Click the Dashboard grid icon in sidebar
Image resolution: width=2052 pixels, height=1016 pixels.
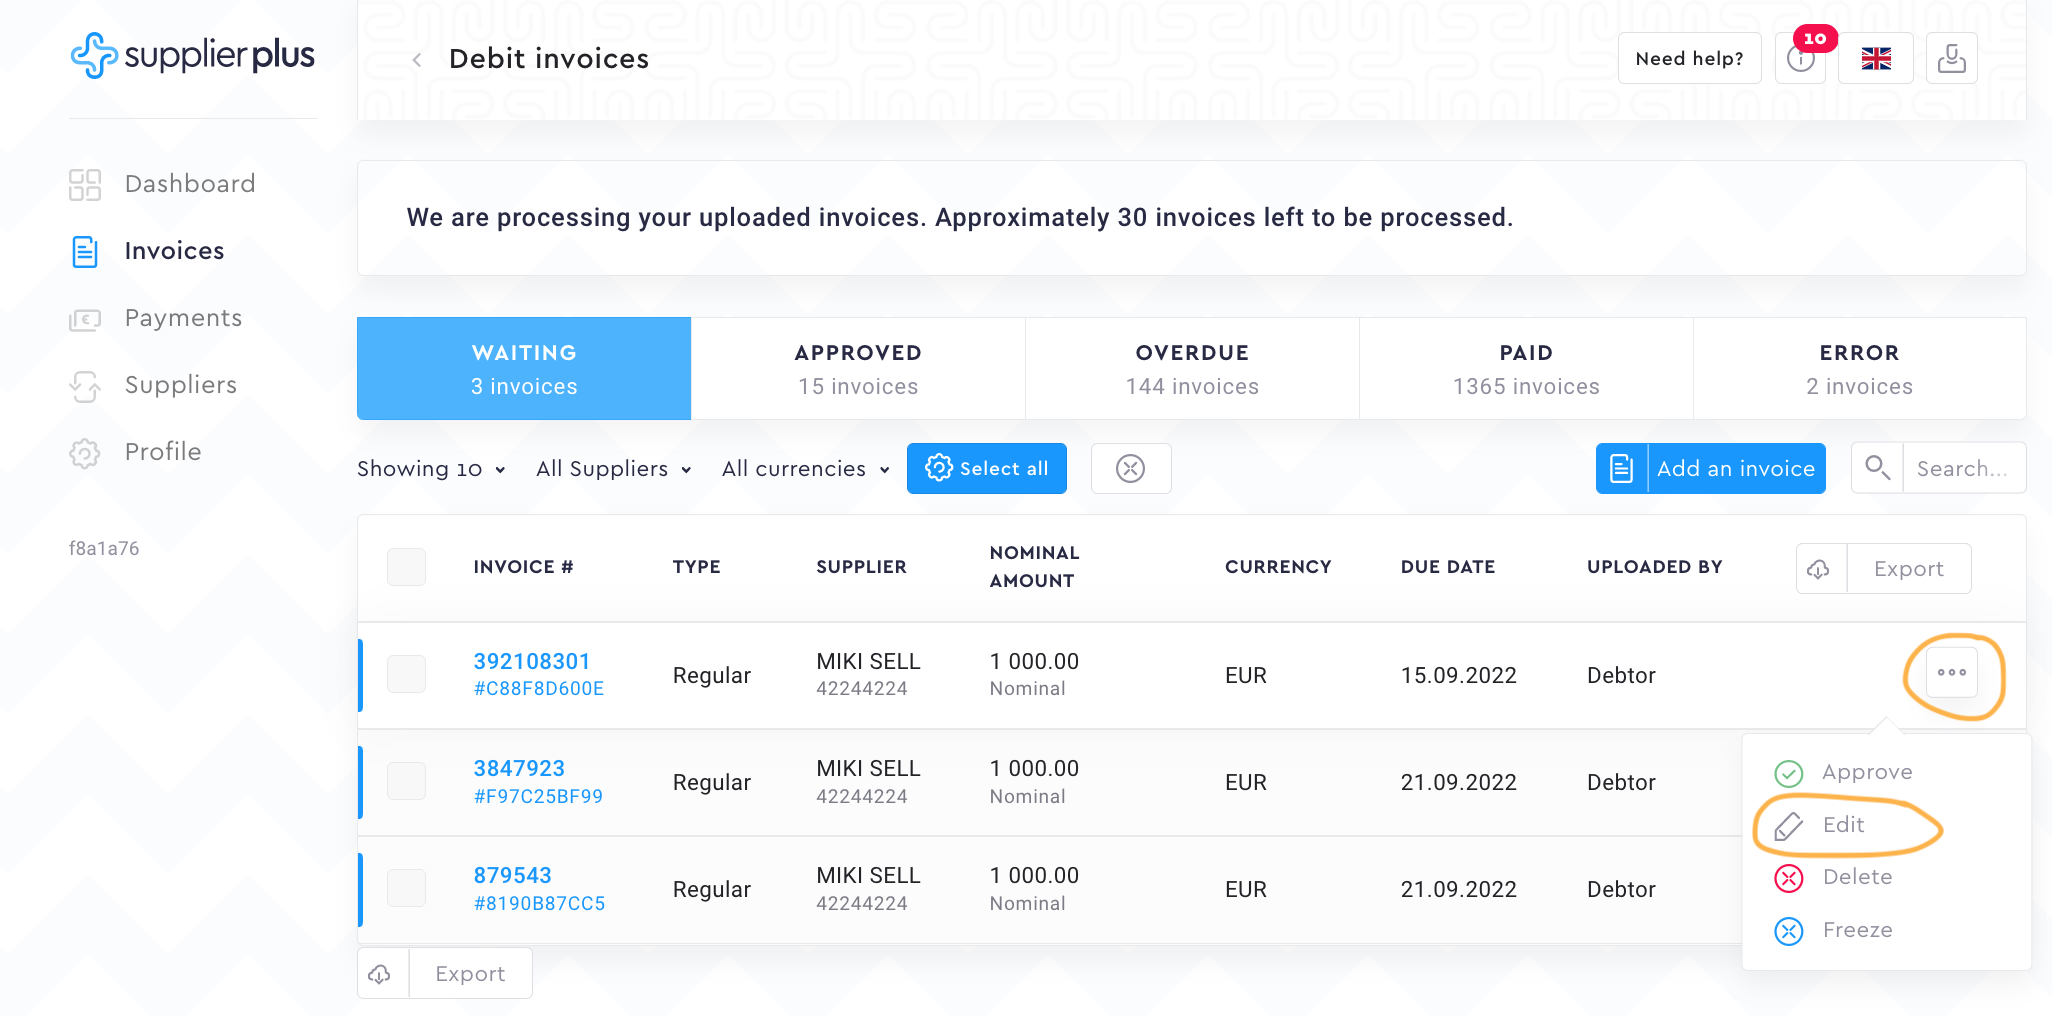[x=85, y=184]
